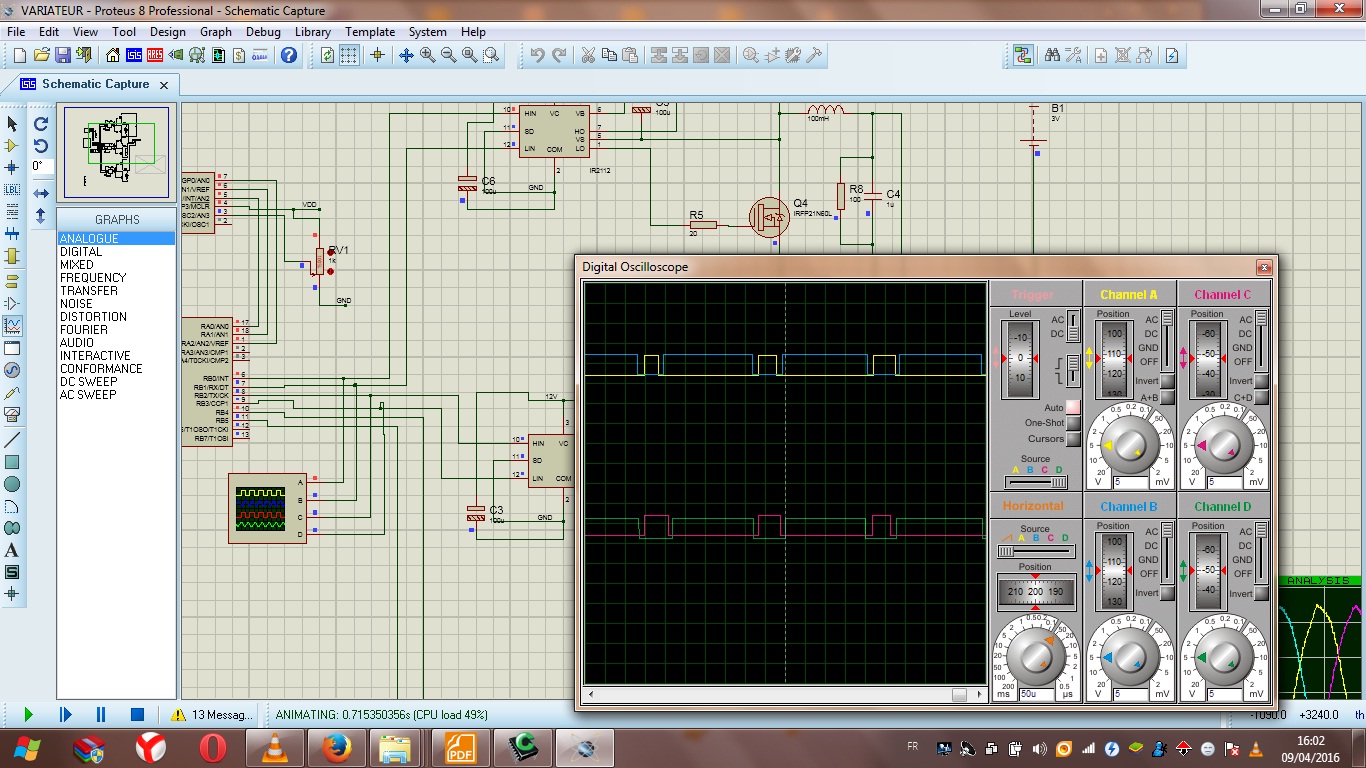The height and width of the screenshot is (768, 1366).
Task: Select FREQUENCY in the GRAPHS list
Action: (x=93, y=278)
